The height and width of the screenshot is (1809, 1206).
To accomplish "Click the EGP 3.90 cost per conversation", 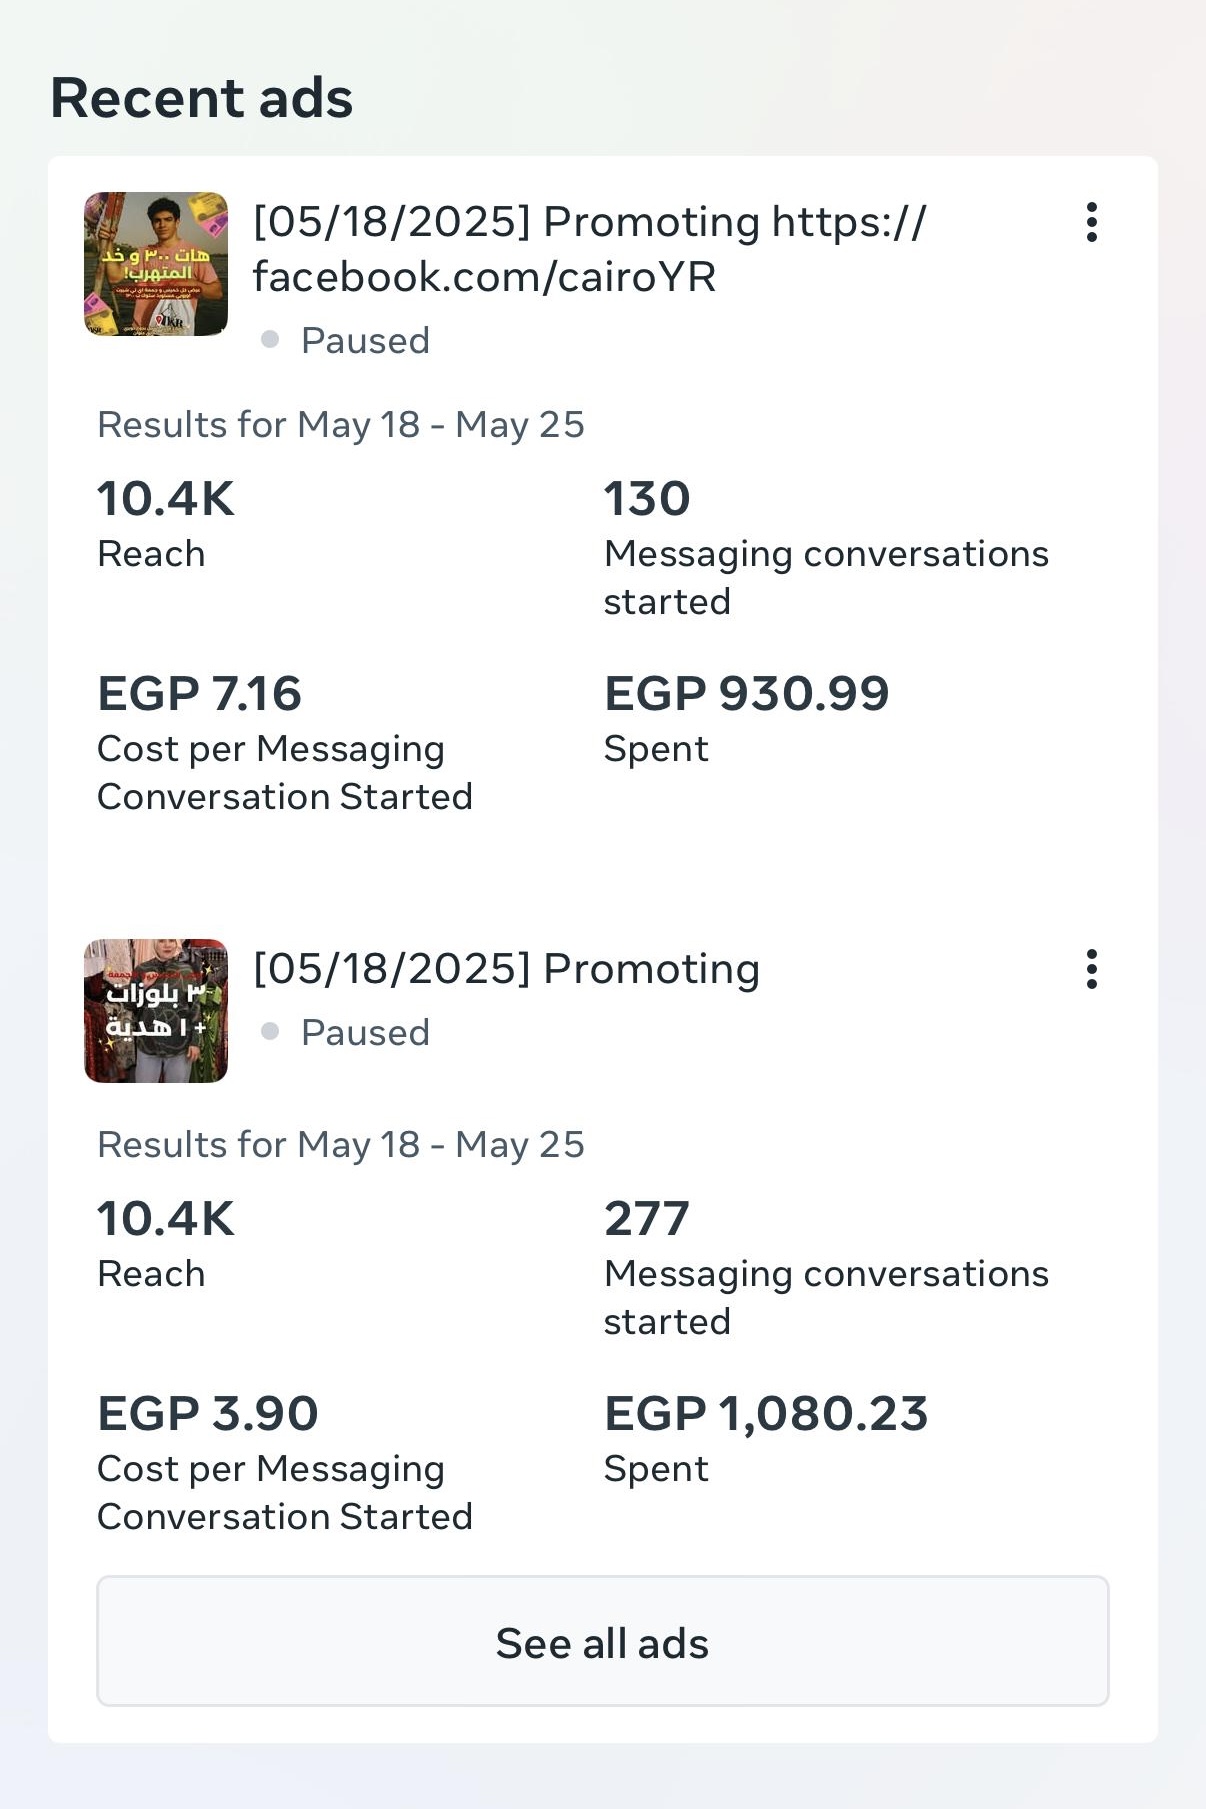I will (x=207, y=1414).
